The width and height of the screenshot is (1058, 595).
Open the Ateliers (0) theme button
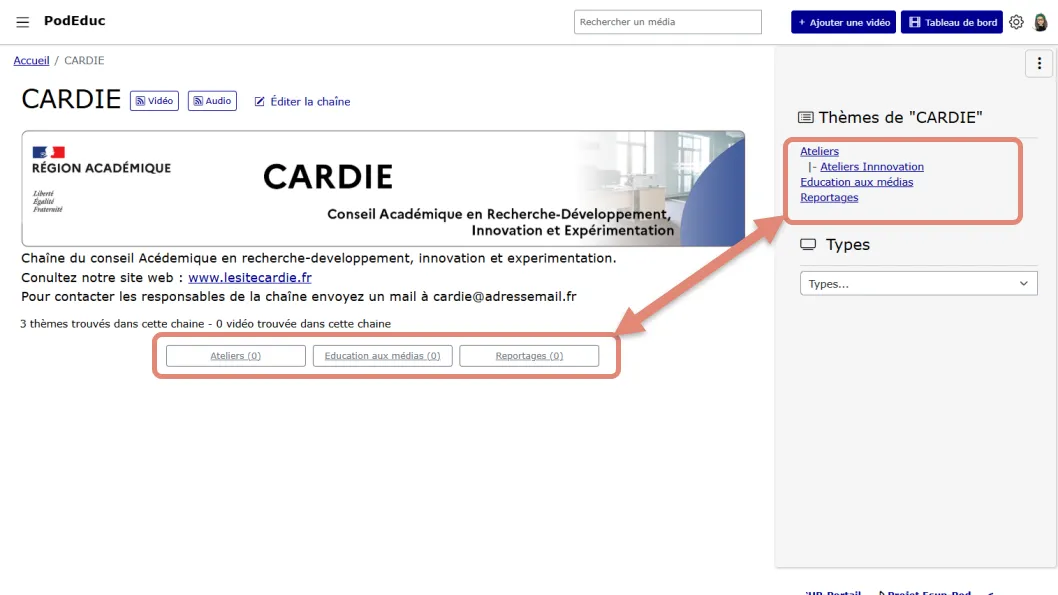click(235, 356)
